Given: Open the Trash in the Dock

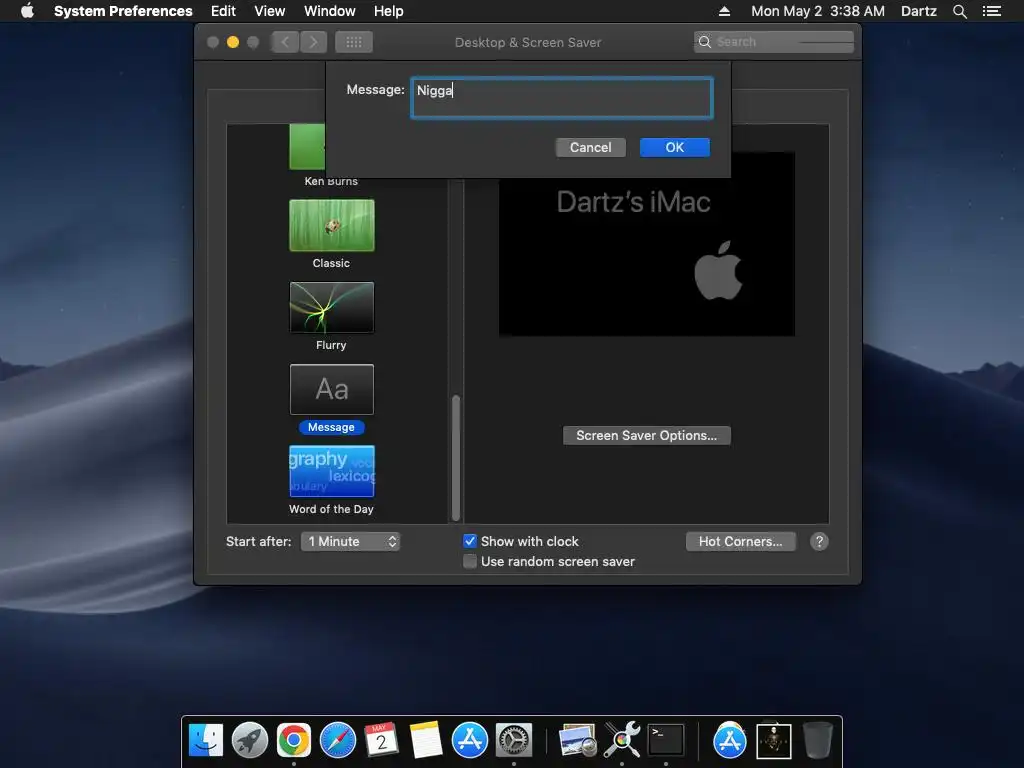Looking at the screenshot, I should pyautogui.click(x=817, y=741).
